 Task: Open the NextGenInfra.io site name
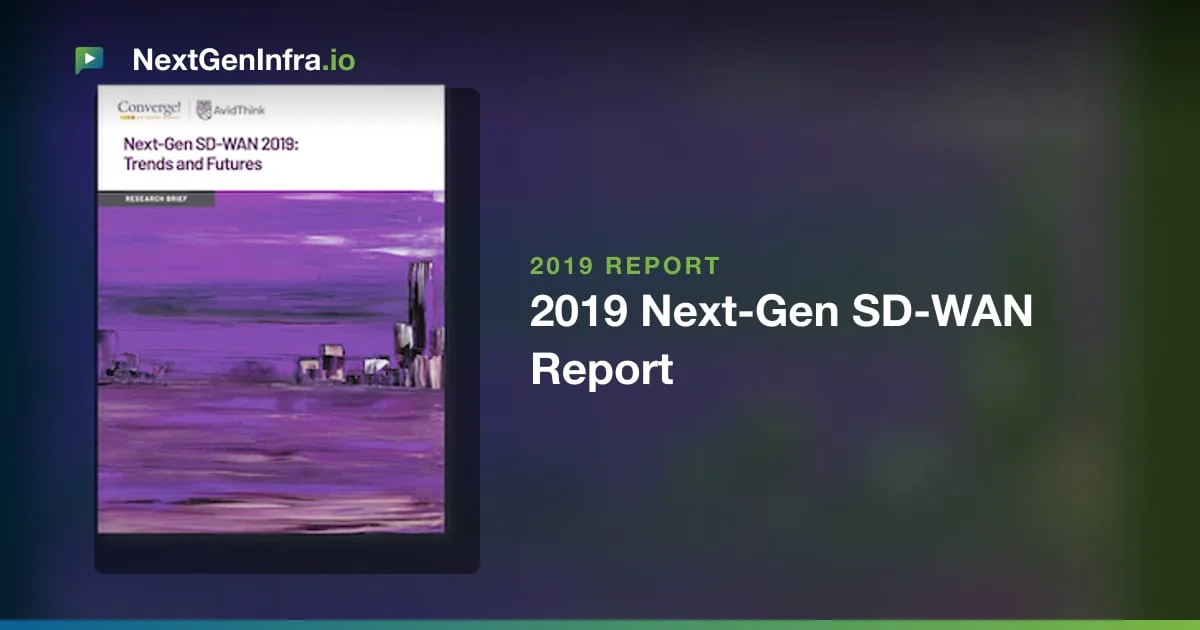coord(244,61)
